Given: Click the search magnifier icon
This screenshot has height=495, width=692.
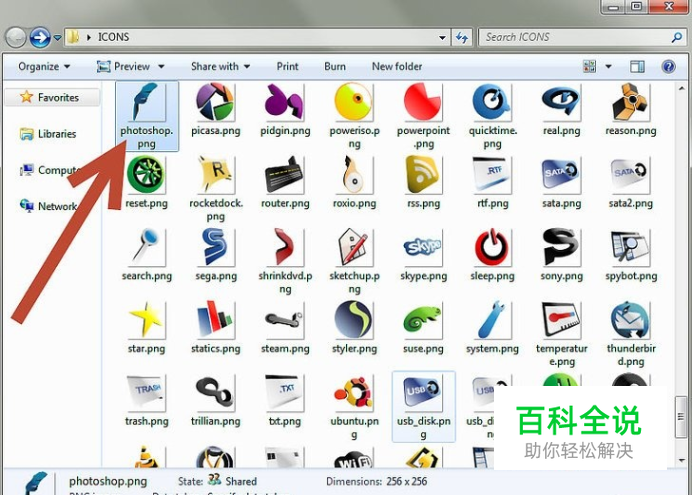Looking at the screenshot, I should pyautogui.click(x=677, y=38).
